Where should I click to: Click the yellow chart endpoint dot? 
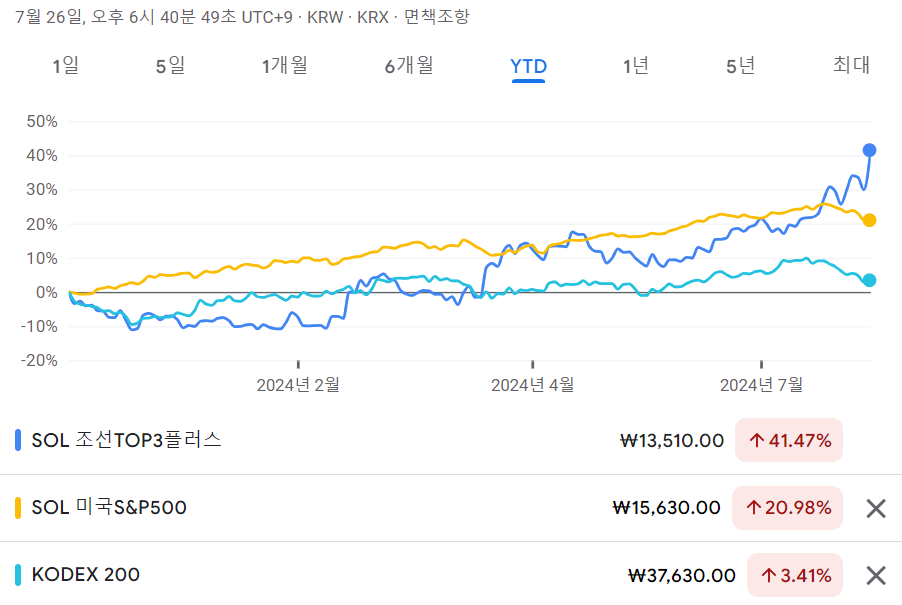click(869, 220)
